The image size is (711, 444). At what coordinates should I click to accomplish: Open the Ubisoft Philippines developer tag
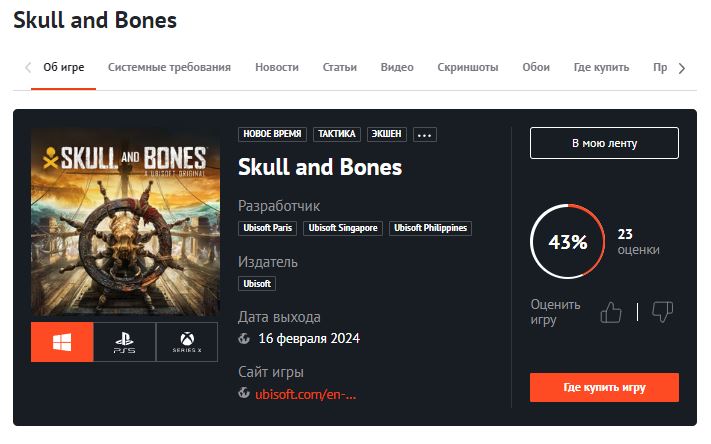(x=430, y=228)
